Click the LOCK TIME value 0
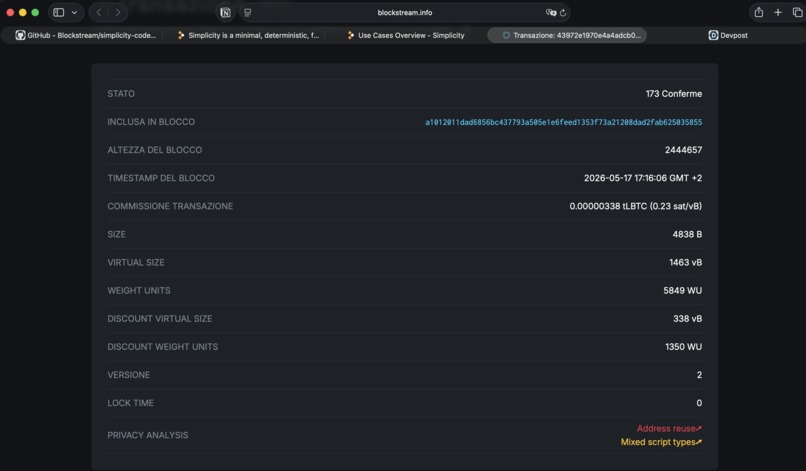This screenshot has width=806, height=471. pos(699,403)
